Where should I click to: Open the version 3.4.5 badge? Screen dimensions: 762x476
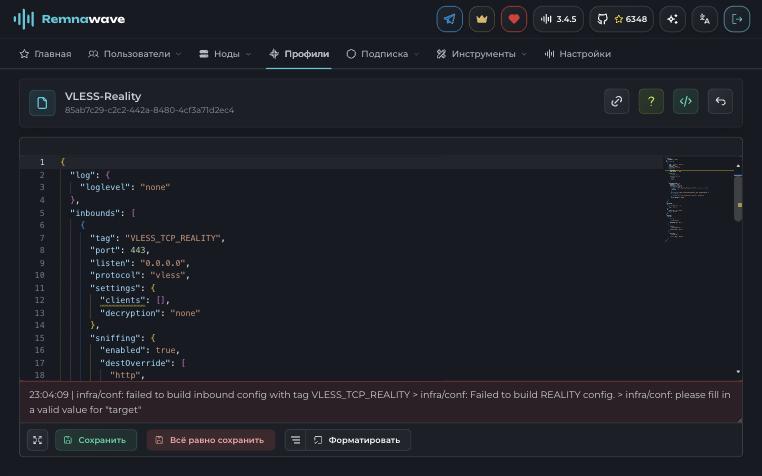tap(558, 19)
